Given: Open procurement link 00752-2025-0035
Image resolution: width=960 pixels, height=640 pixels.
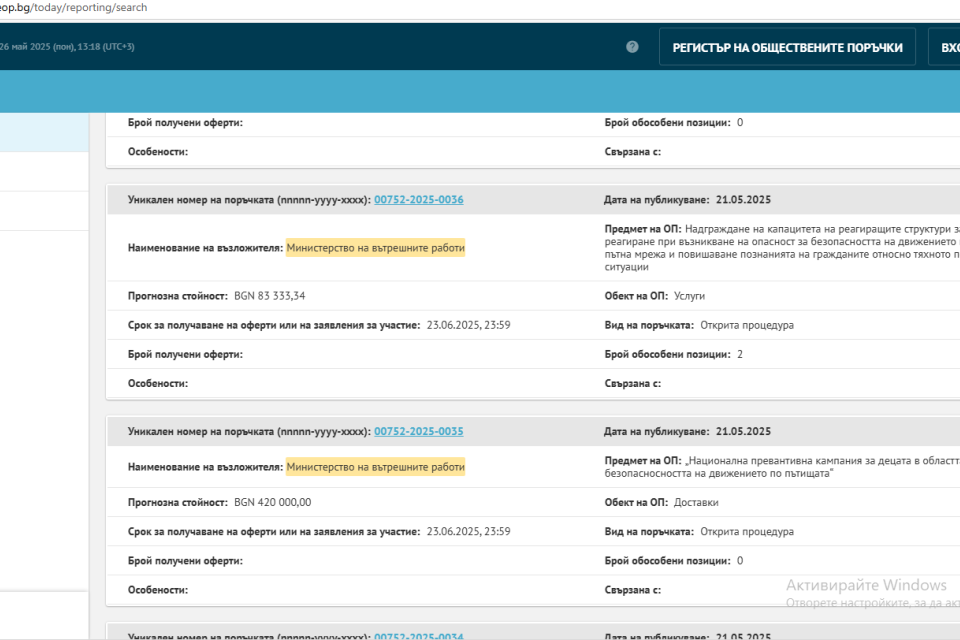Looking at the screenshot, I should tap(419, 431).
